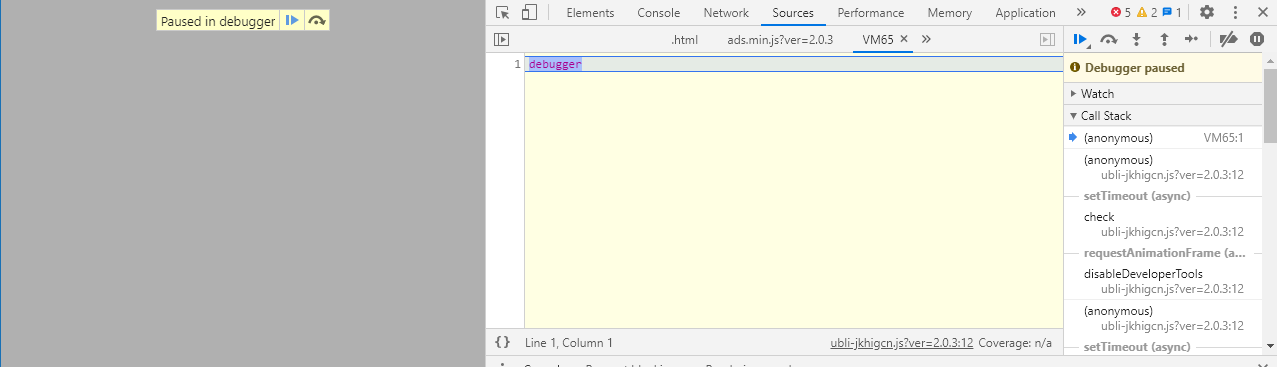1277x367 pixels.
Task: Go to the Performance tab
Action: [871, 13]
